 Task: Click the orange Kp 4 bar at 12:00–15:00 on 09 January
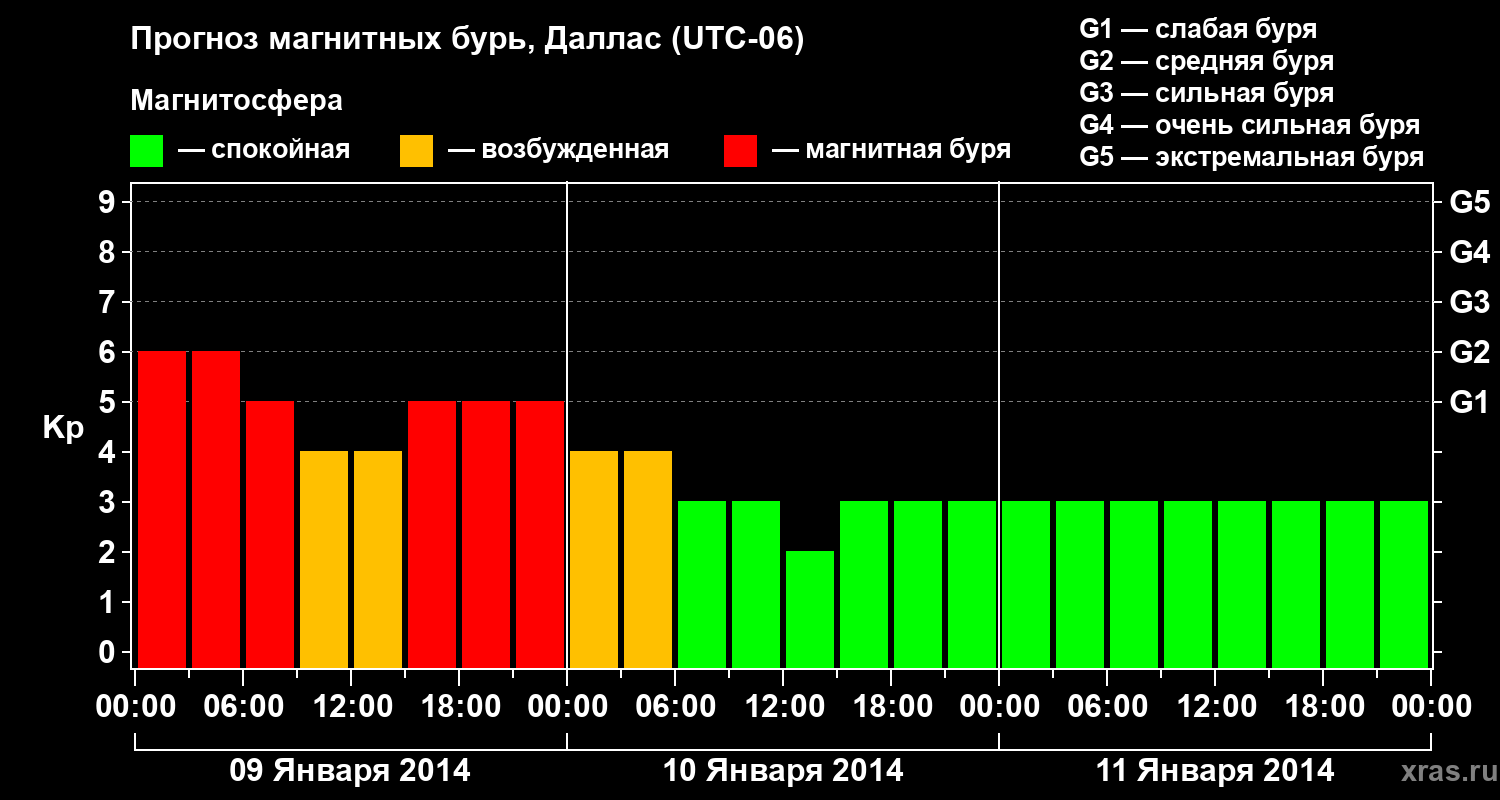(378, 560)
